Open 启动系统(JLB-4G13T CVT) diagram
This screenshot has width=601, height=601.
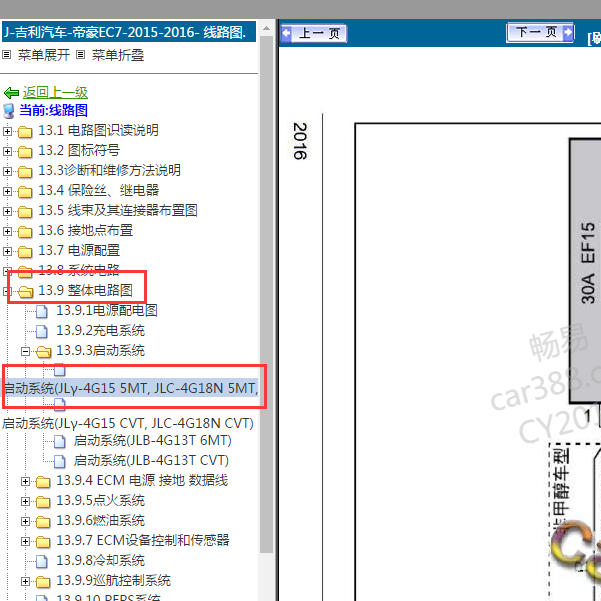(x=151, y=460)
